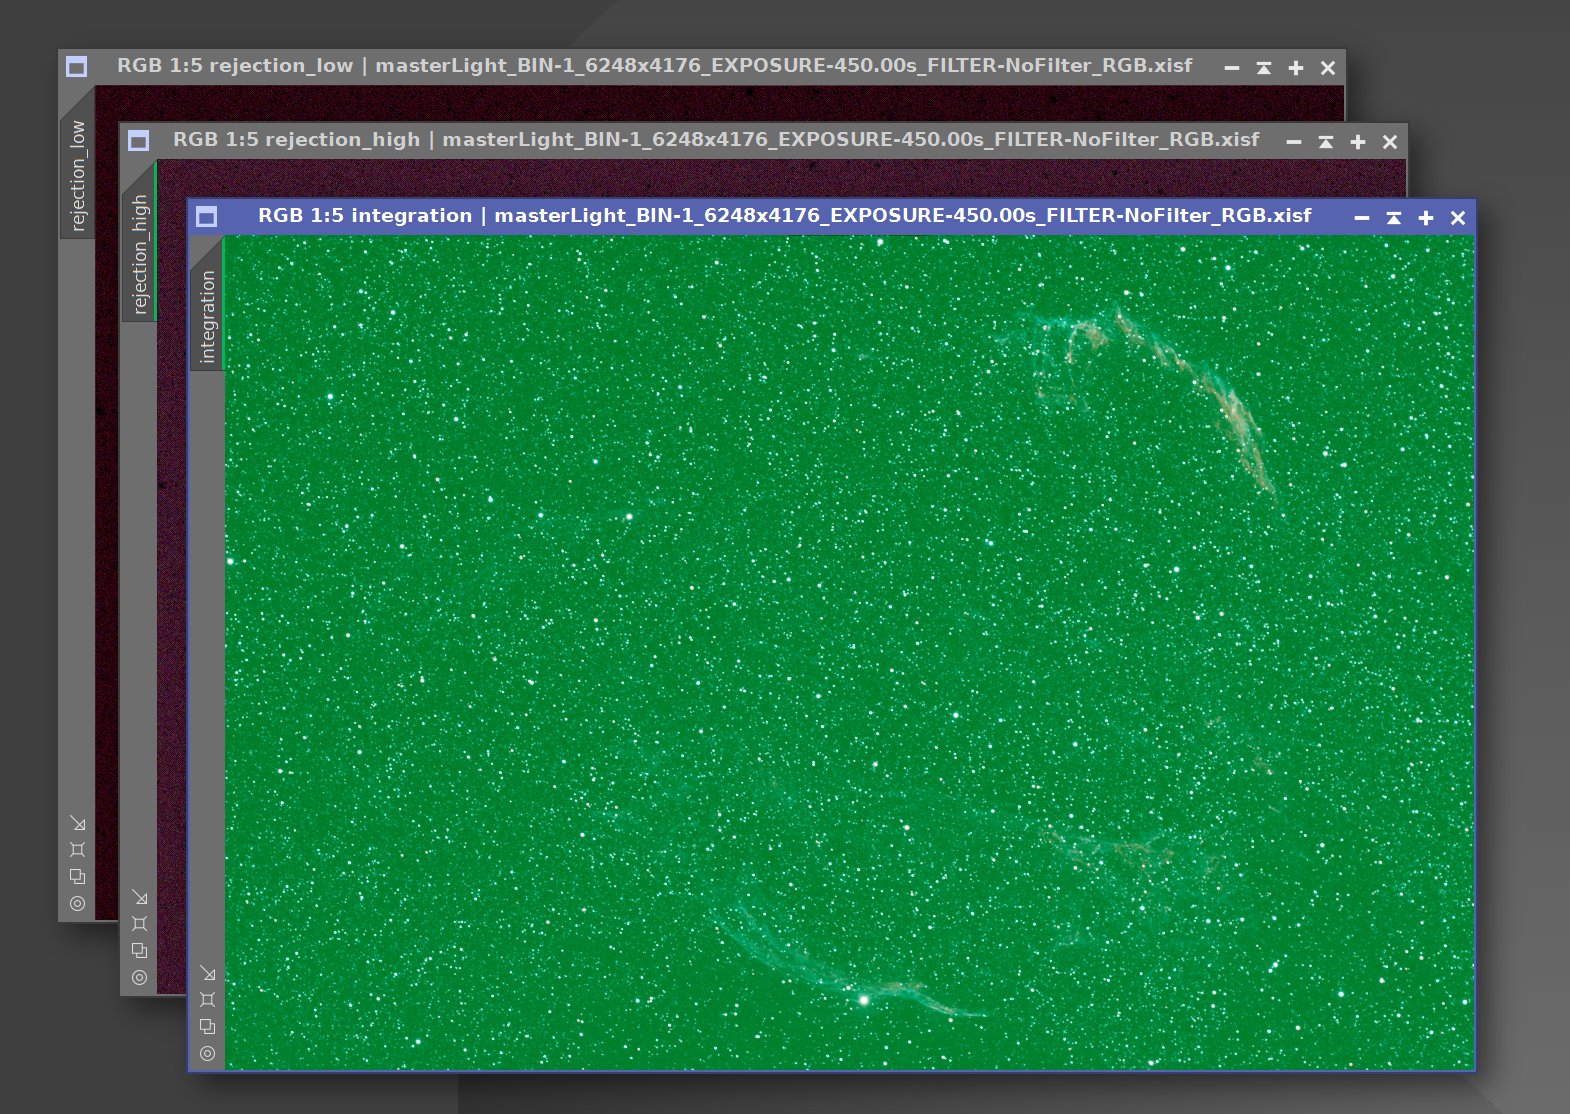Click the concentric circles icon in rejection_low window

(x=77, y=904)
